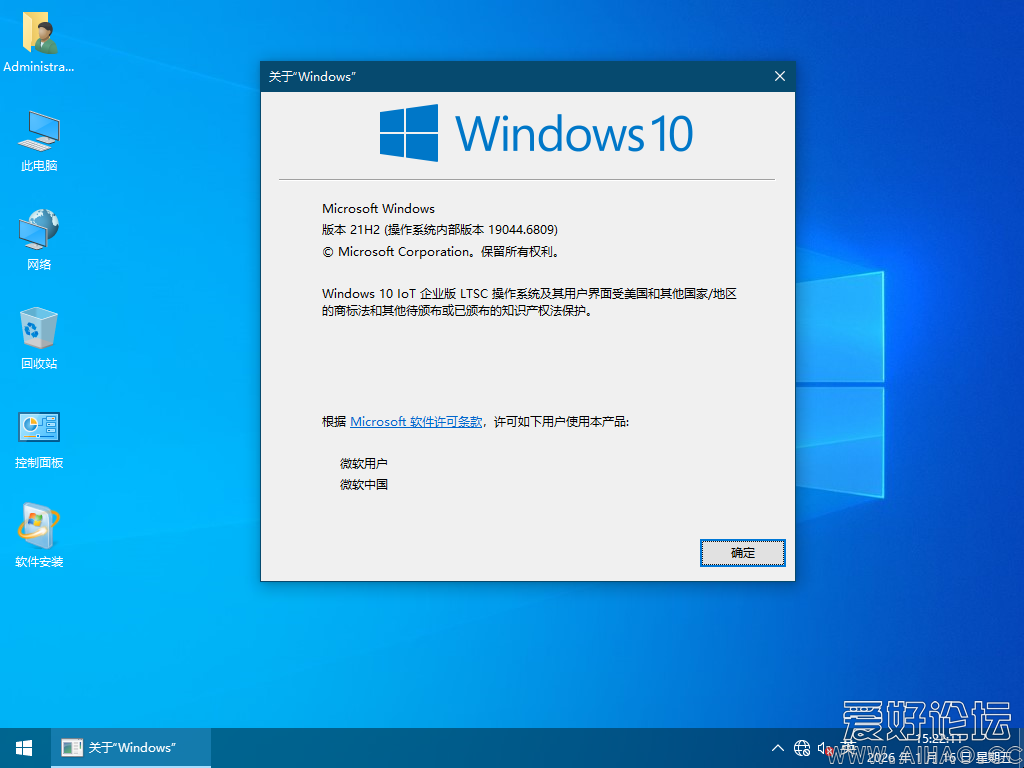Click the Microsoft Windows heading text
This screenshot has height=768, width=1024.
(x=378, y=209)
